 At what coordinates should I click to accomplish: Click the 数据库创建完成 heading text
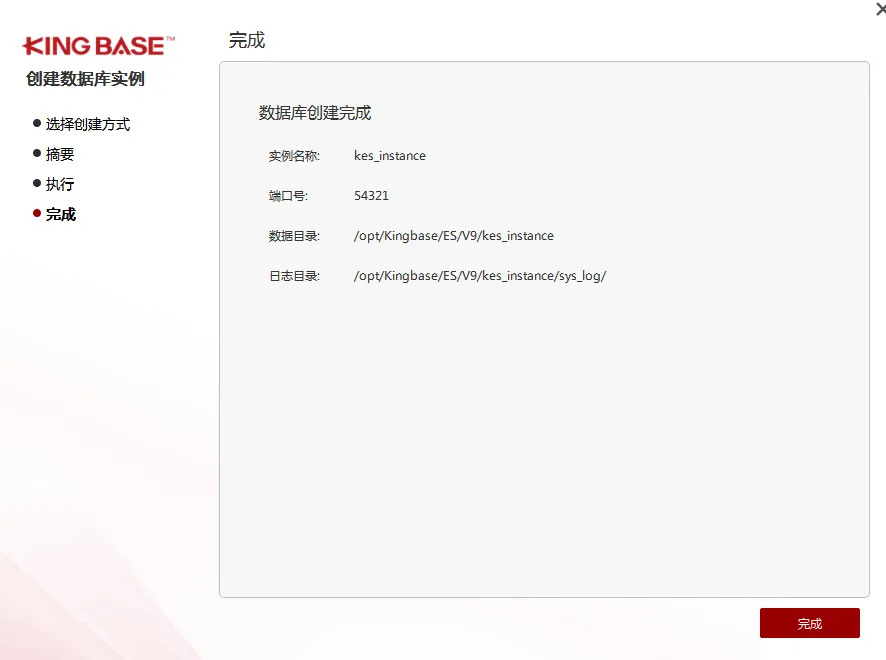[x=315, y=113]
